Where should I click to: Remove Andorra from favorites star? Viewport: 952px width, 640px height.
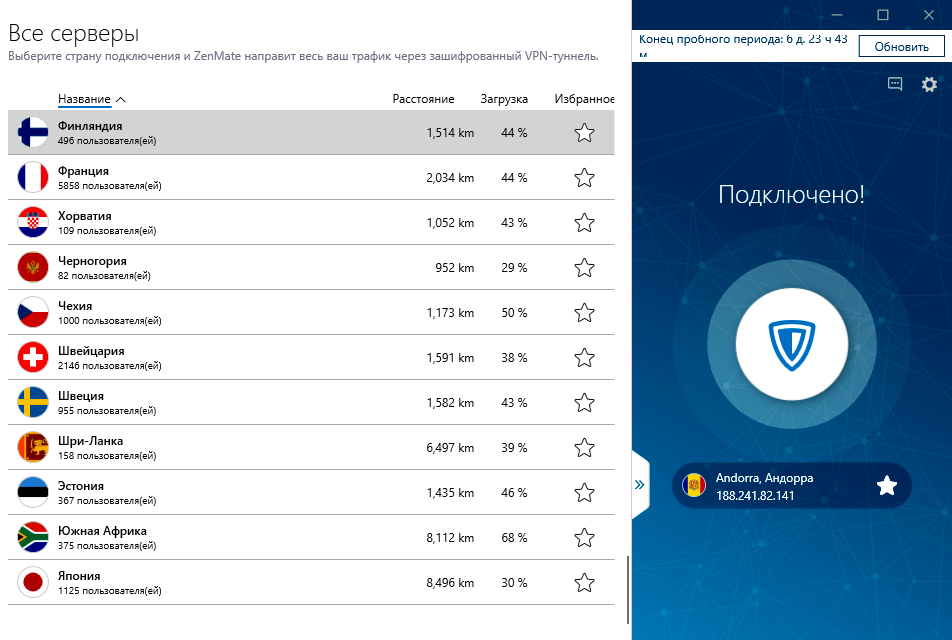point(886,486)
